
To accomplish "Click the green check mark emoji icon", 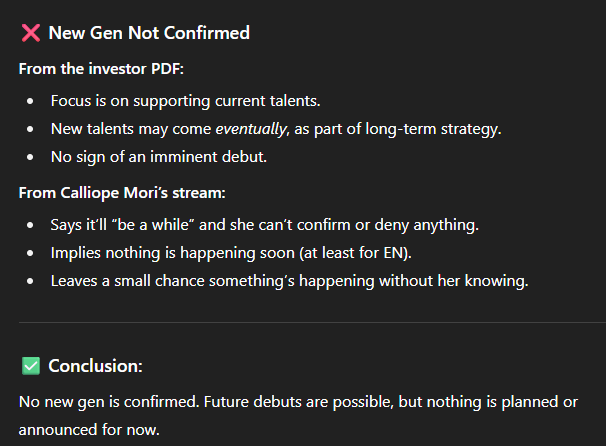I will coord(31,366).
